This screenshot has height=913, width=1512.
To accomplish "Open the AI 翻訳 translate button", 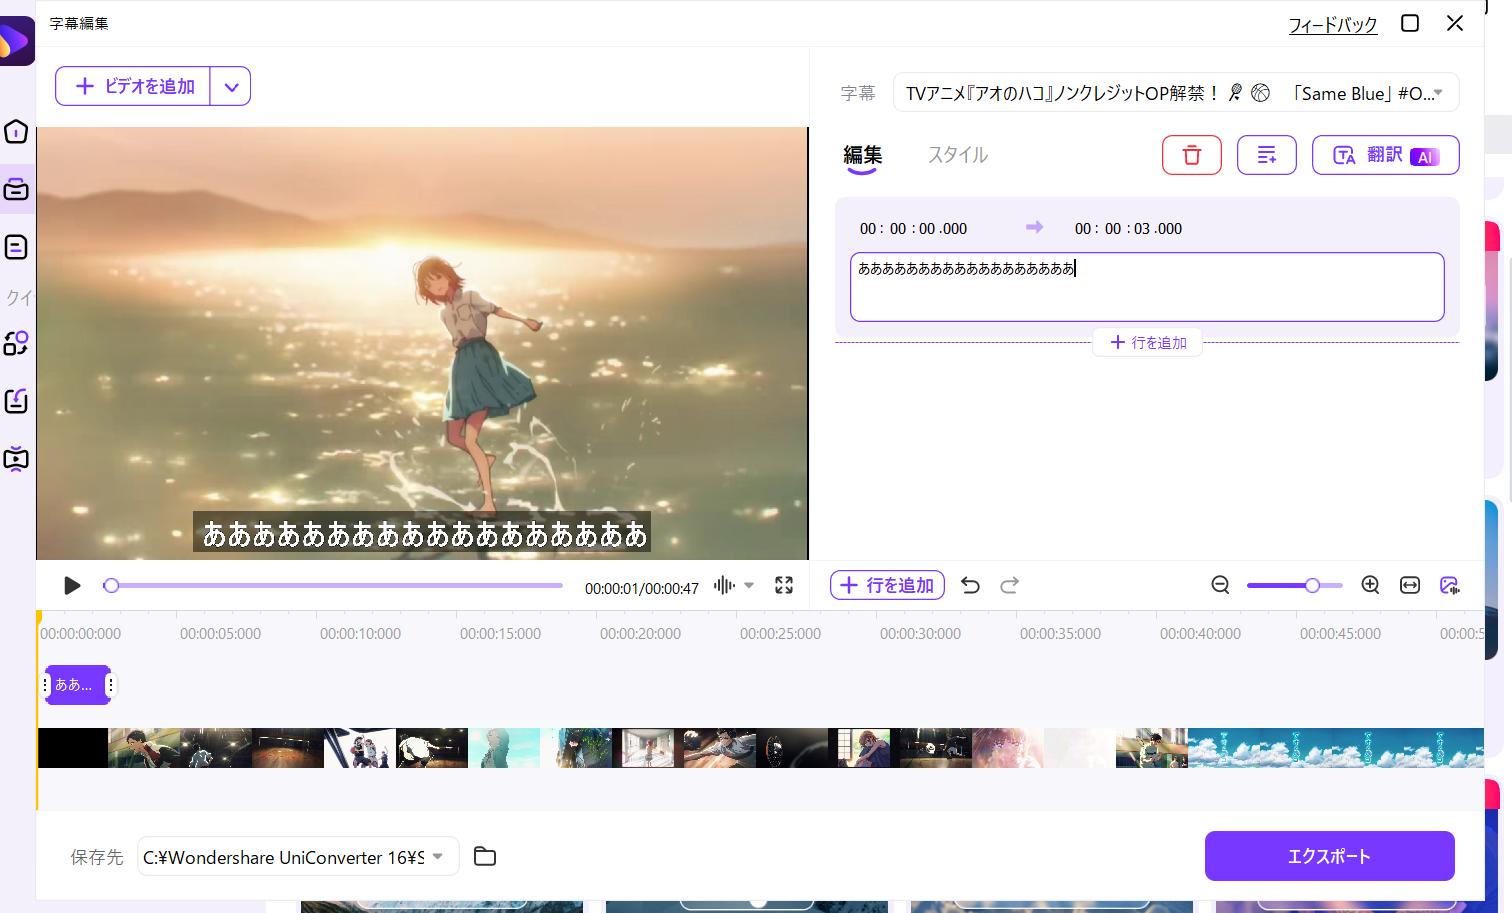I will pos(1386,155).
